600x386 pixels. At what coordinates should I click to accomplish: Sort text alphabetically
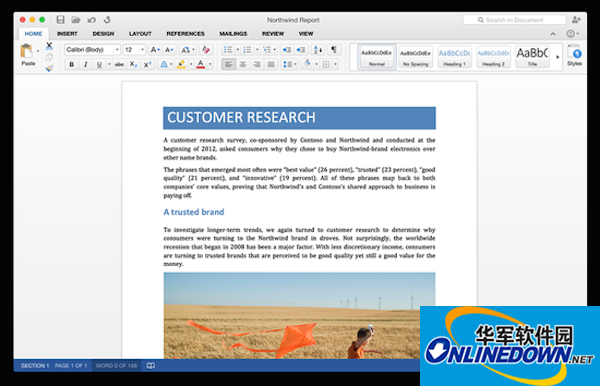[x=318, y=50]
